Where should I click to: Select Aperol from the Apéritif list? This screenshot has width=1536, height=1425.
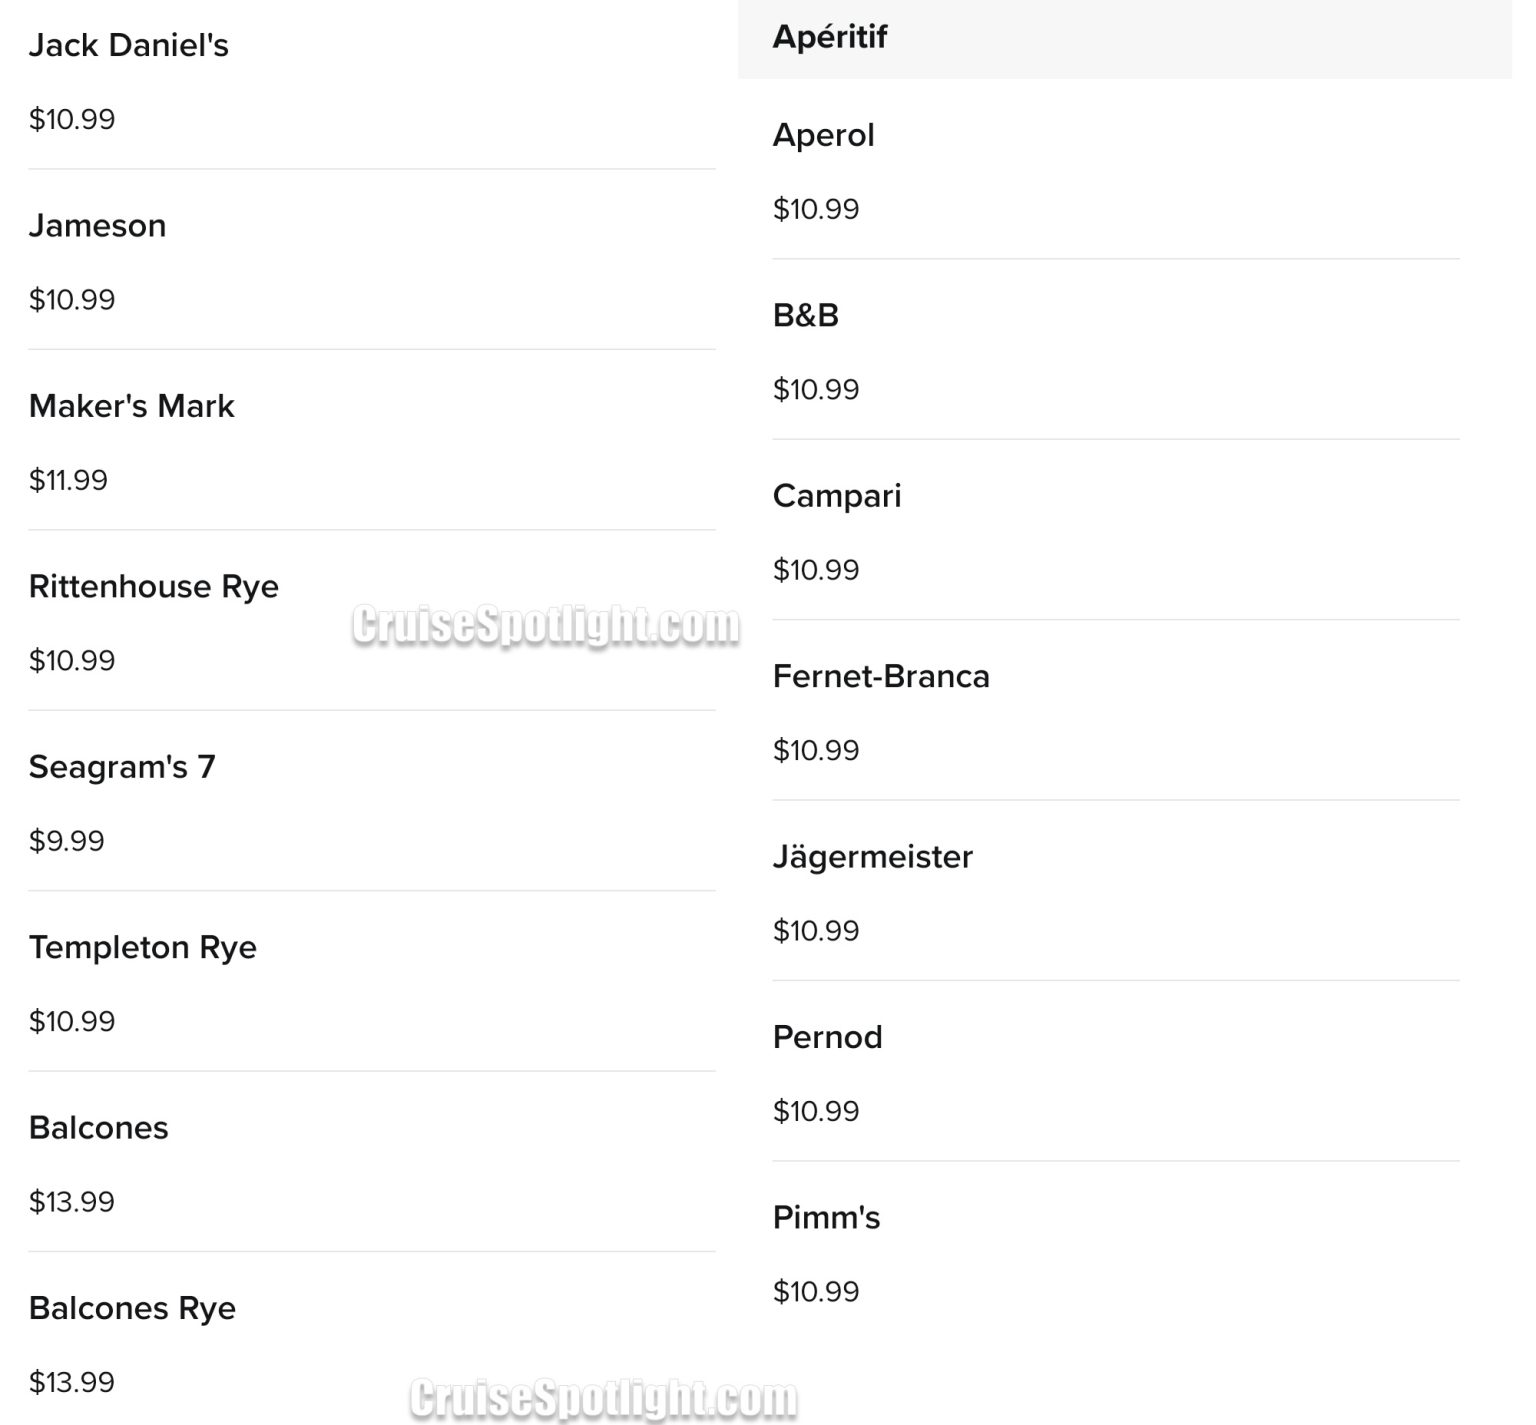click(823, 136)
